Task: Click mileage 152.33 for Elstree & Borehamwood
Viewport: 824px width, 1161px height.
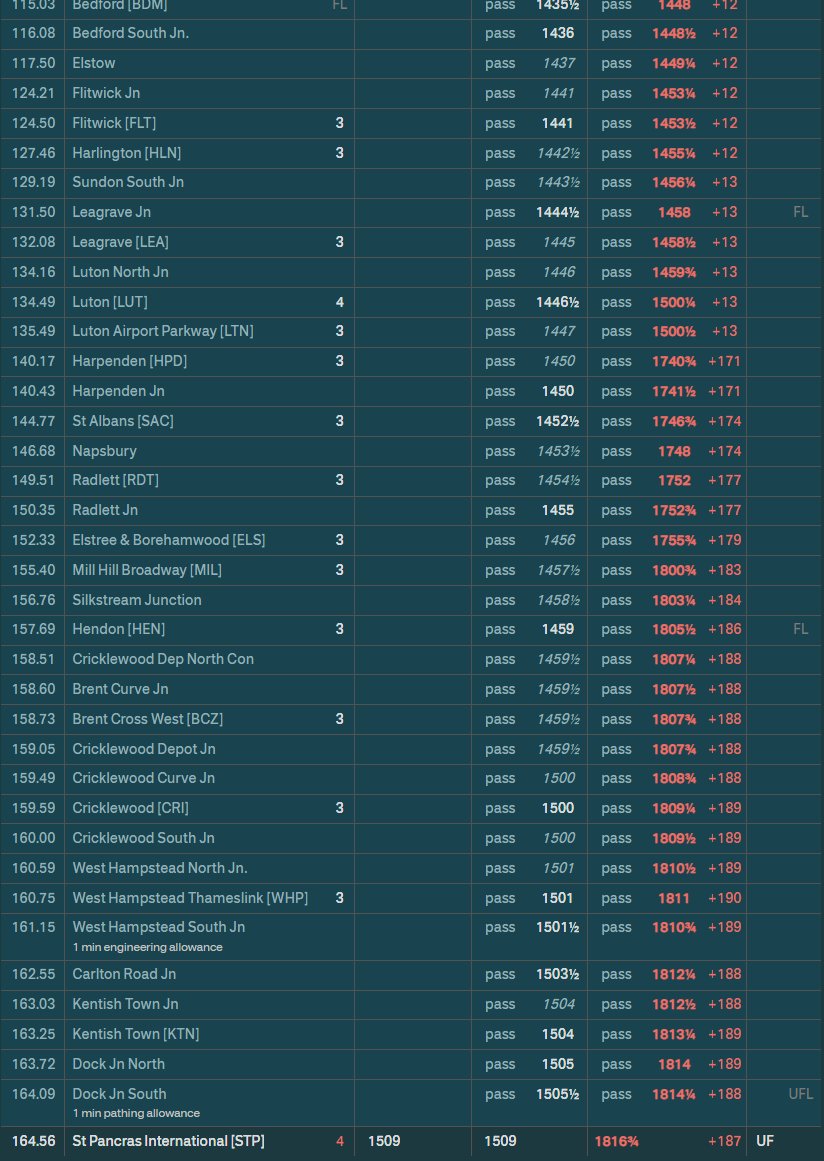Action: (33, 540)
